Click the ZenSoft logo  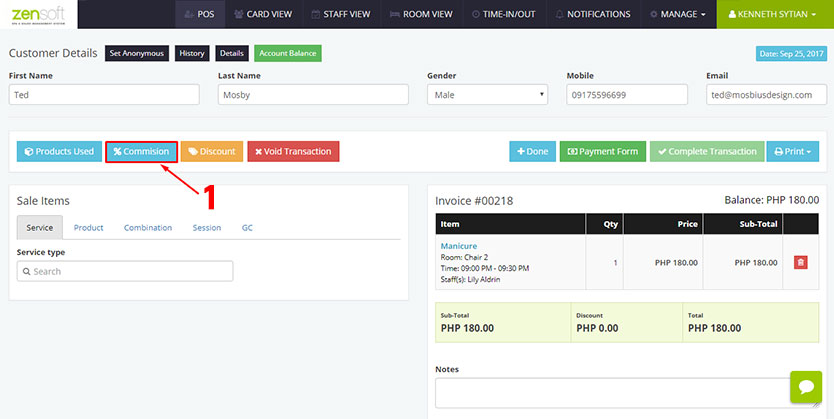(x=38, y=14)
